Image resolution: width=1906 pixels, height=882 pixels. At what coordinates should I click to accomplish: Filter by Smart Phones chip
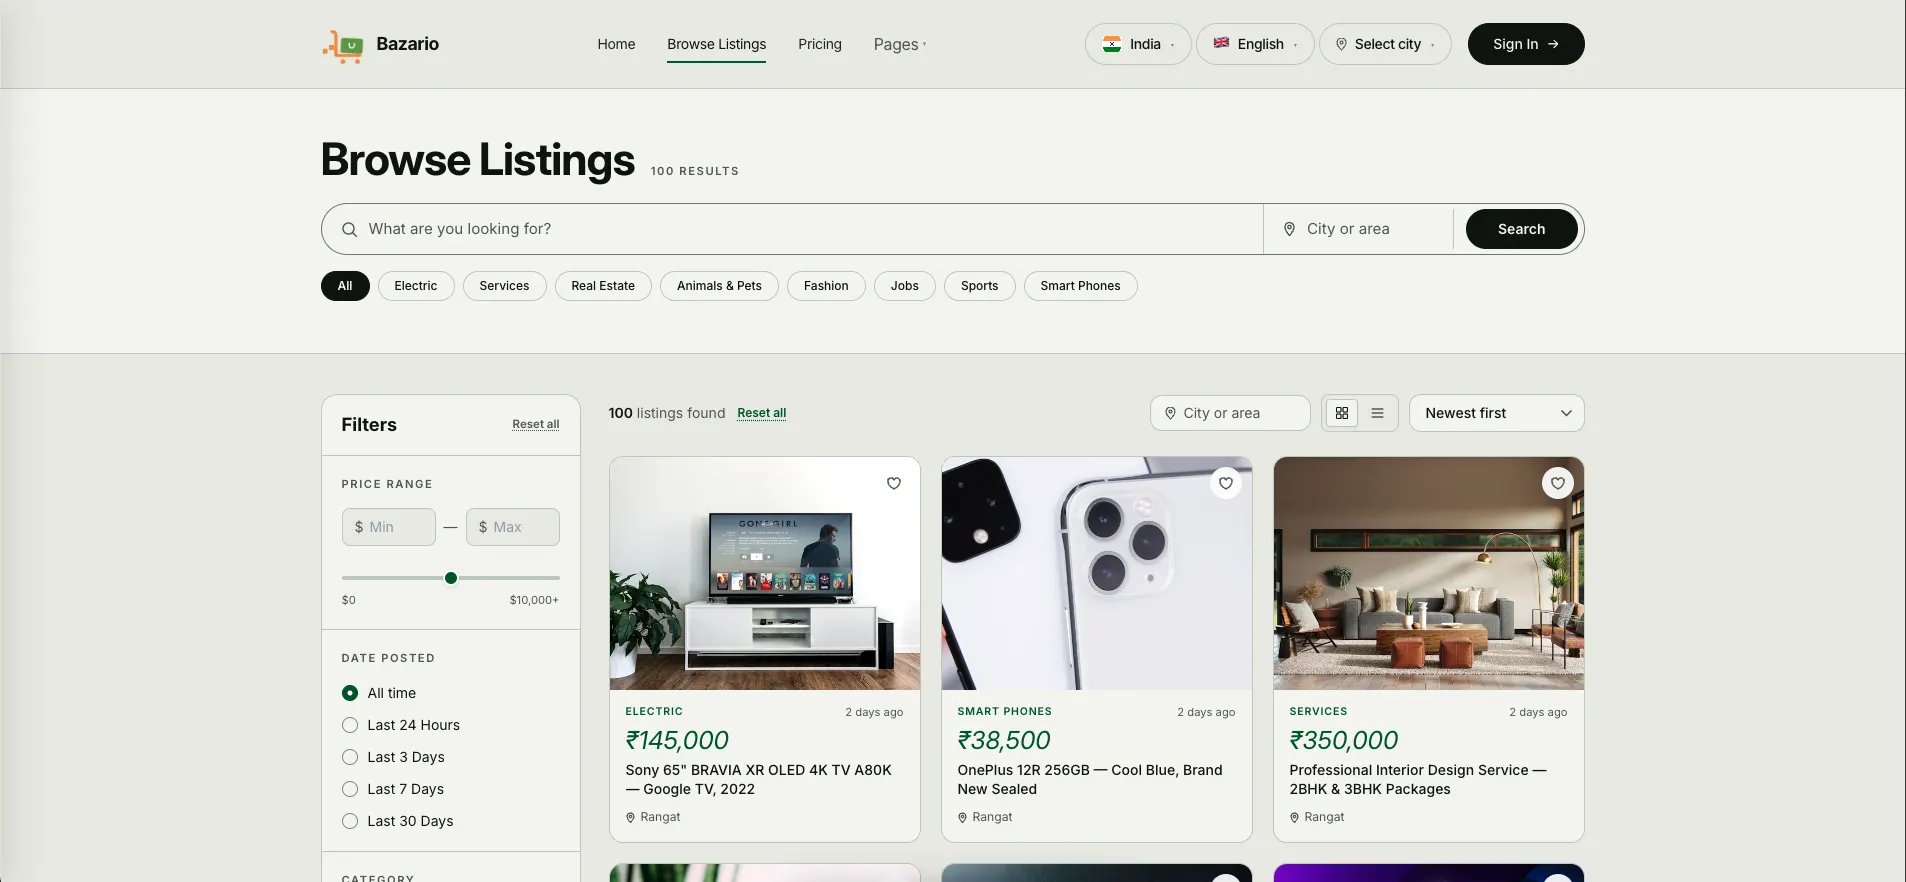tap(1080, 286)
